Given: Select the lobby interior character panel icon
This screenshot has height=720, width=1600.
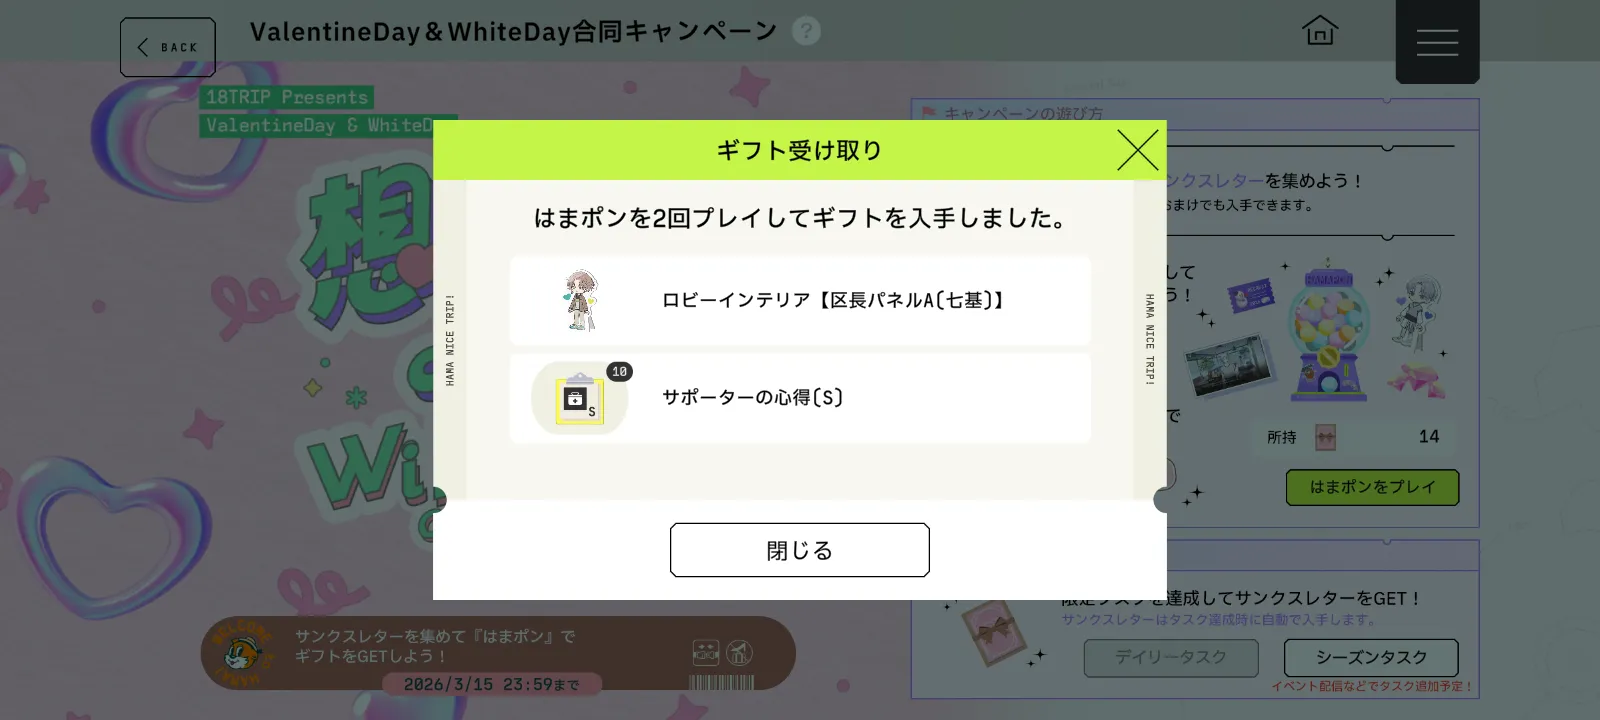Looking at the screenshot, I should pos(580,300).
